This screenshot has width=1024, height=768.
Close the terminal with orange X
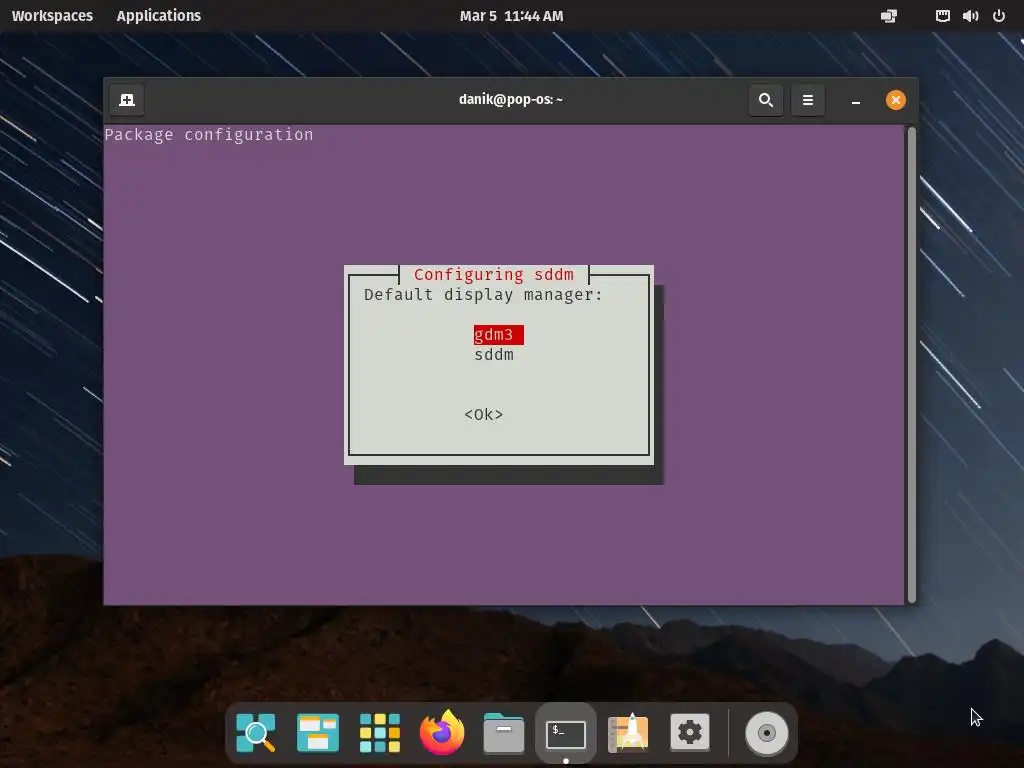[895, 100]
